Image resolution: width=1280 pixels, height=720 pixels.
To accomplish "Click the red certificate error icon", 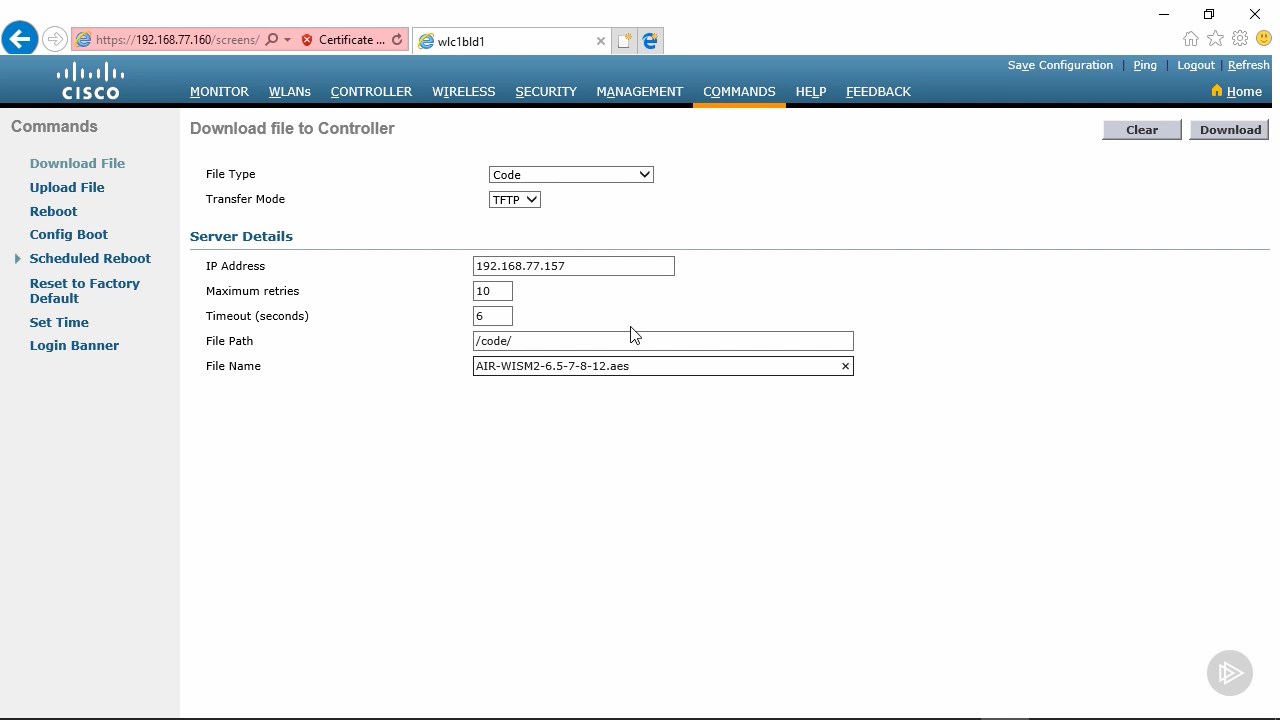I will point(307,40).
